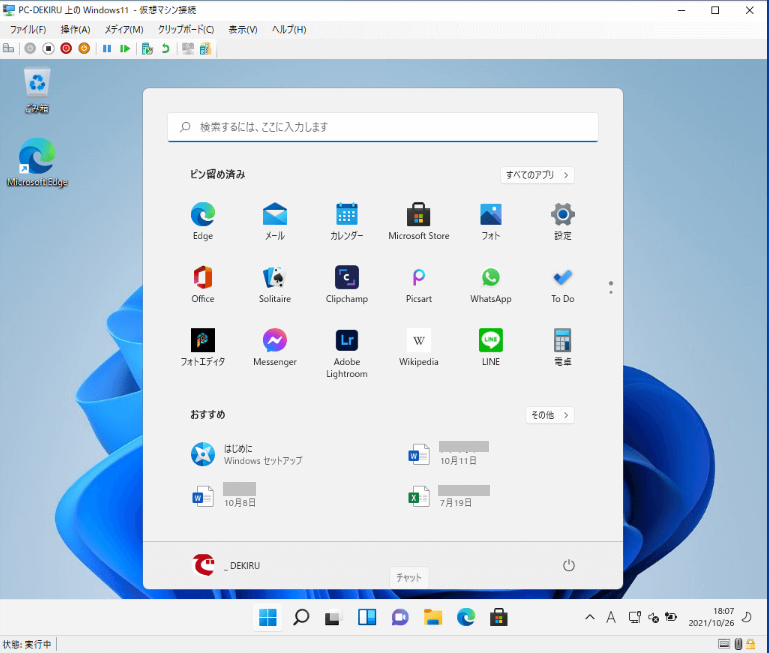
Task: Click the Turn Off (stop) VM toolbar button
Action: click(x=48, y=48)
